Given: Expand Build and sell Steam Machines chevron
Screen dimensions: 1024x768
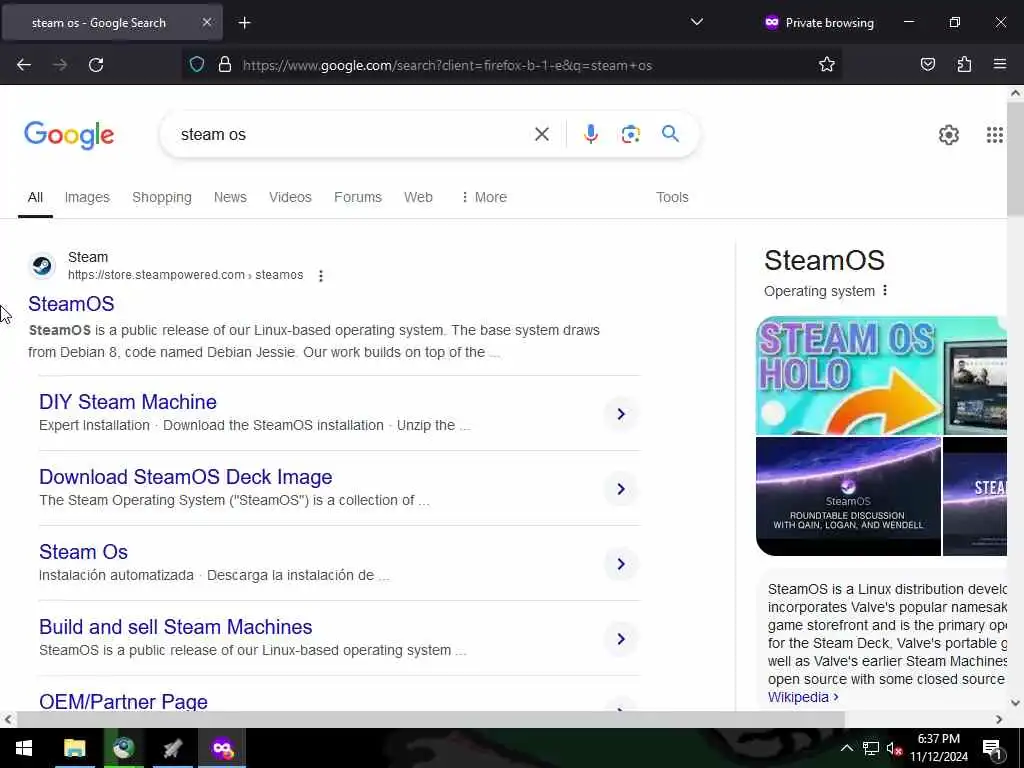Looking at the screenshot, I should tap(621, 639).
